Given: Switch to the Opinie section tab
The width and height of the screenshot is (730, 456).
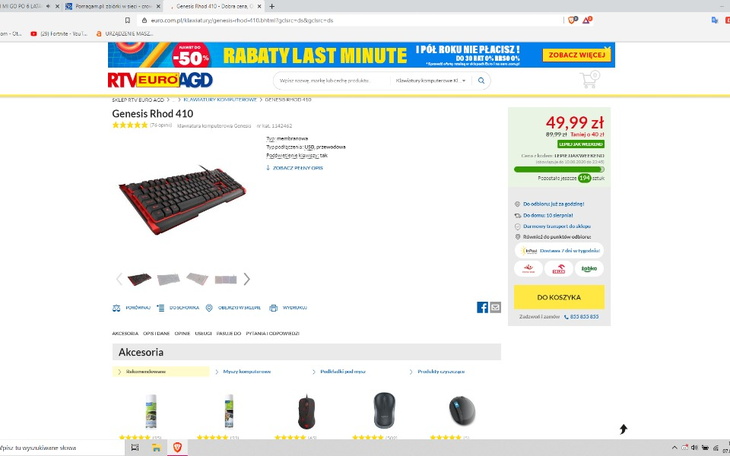Looking at the screenshot, I should (x=182, y=333).
